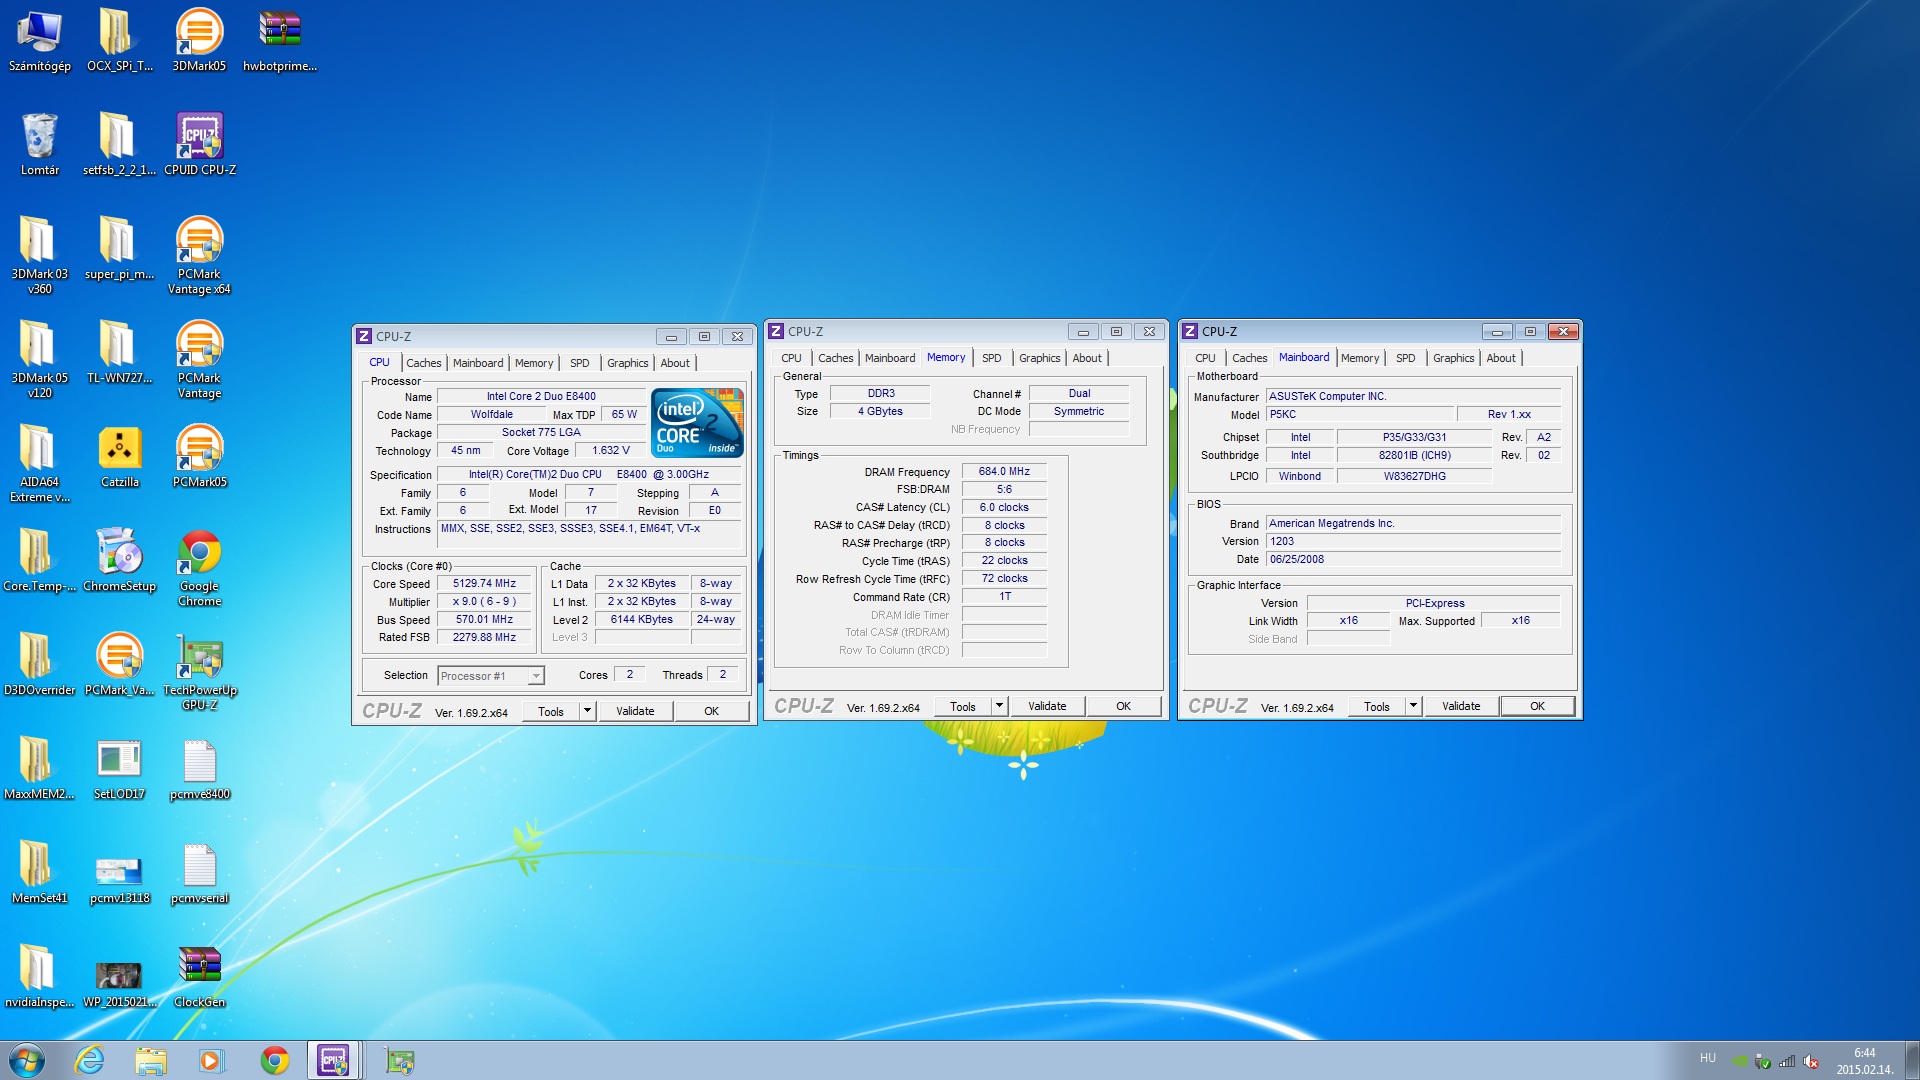Click the network signal tray icon

pos(1787,1061)
